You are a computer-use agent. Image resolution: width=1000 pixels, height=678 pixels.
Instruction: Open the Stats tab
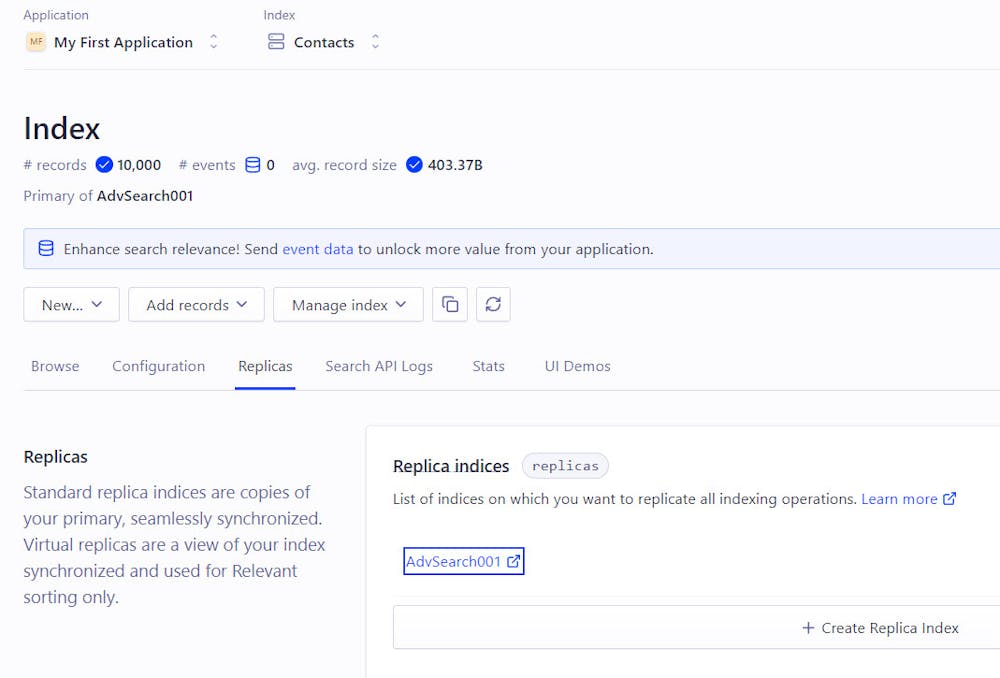point(488,366)
